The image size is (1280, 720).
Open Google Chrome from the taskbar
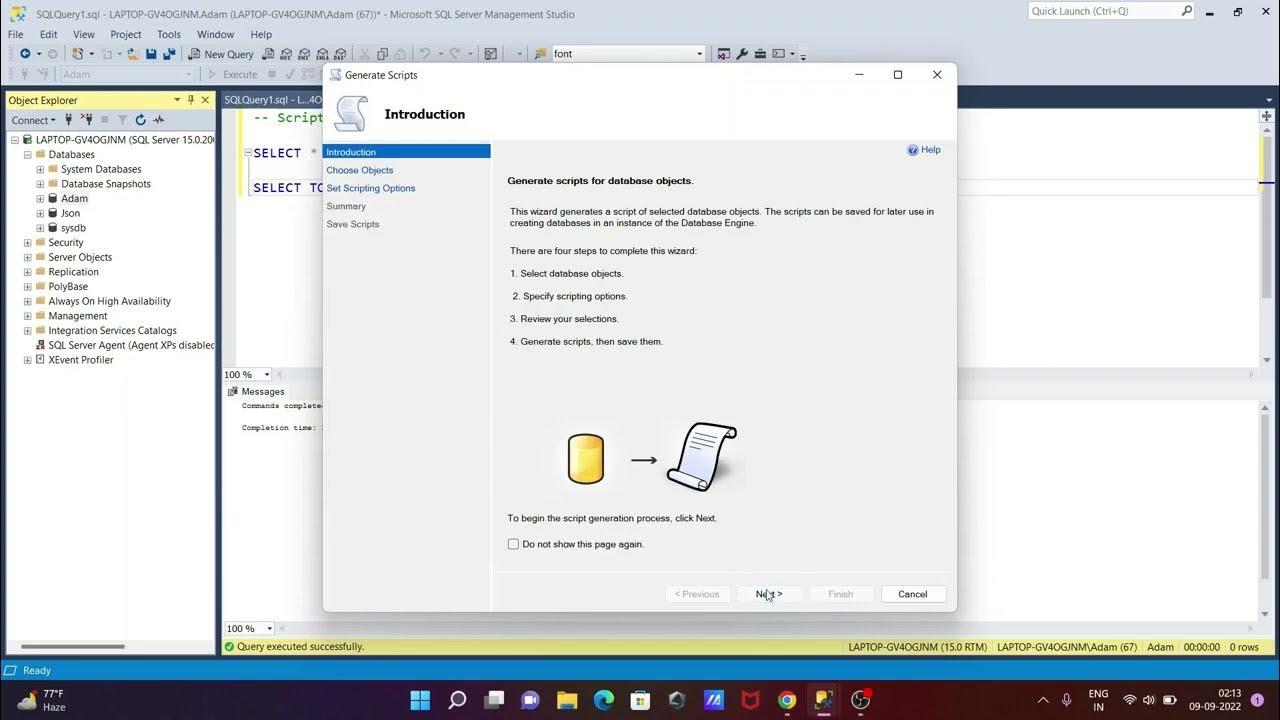coord(787,700)
